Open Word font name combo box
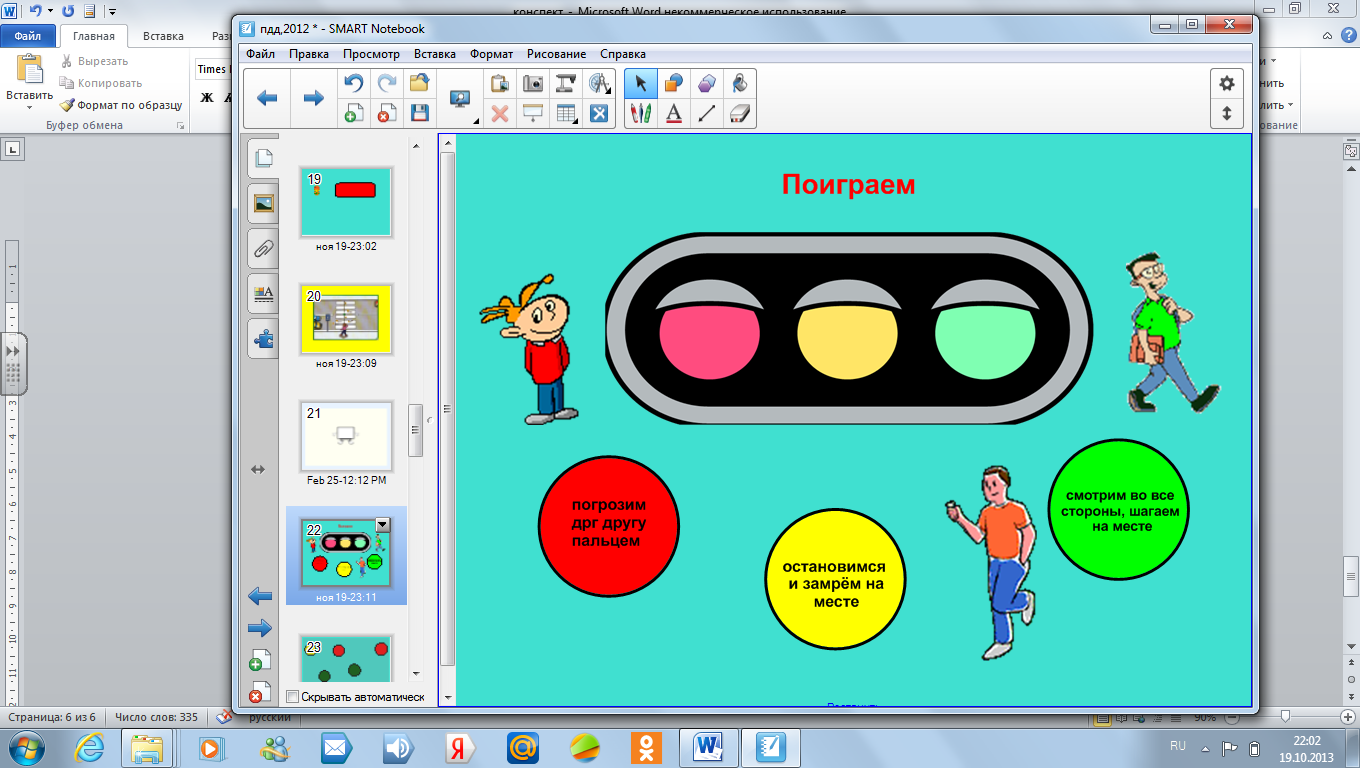1360x768 pixels. click(212, 69)
